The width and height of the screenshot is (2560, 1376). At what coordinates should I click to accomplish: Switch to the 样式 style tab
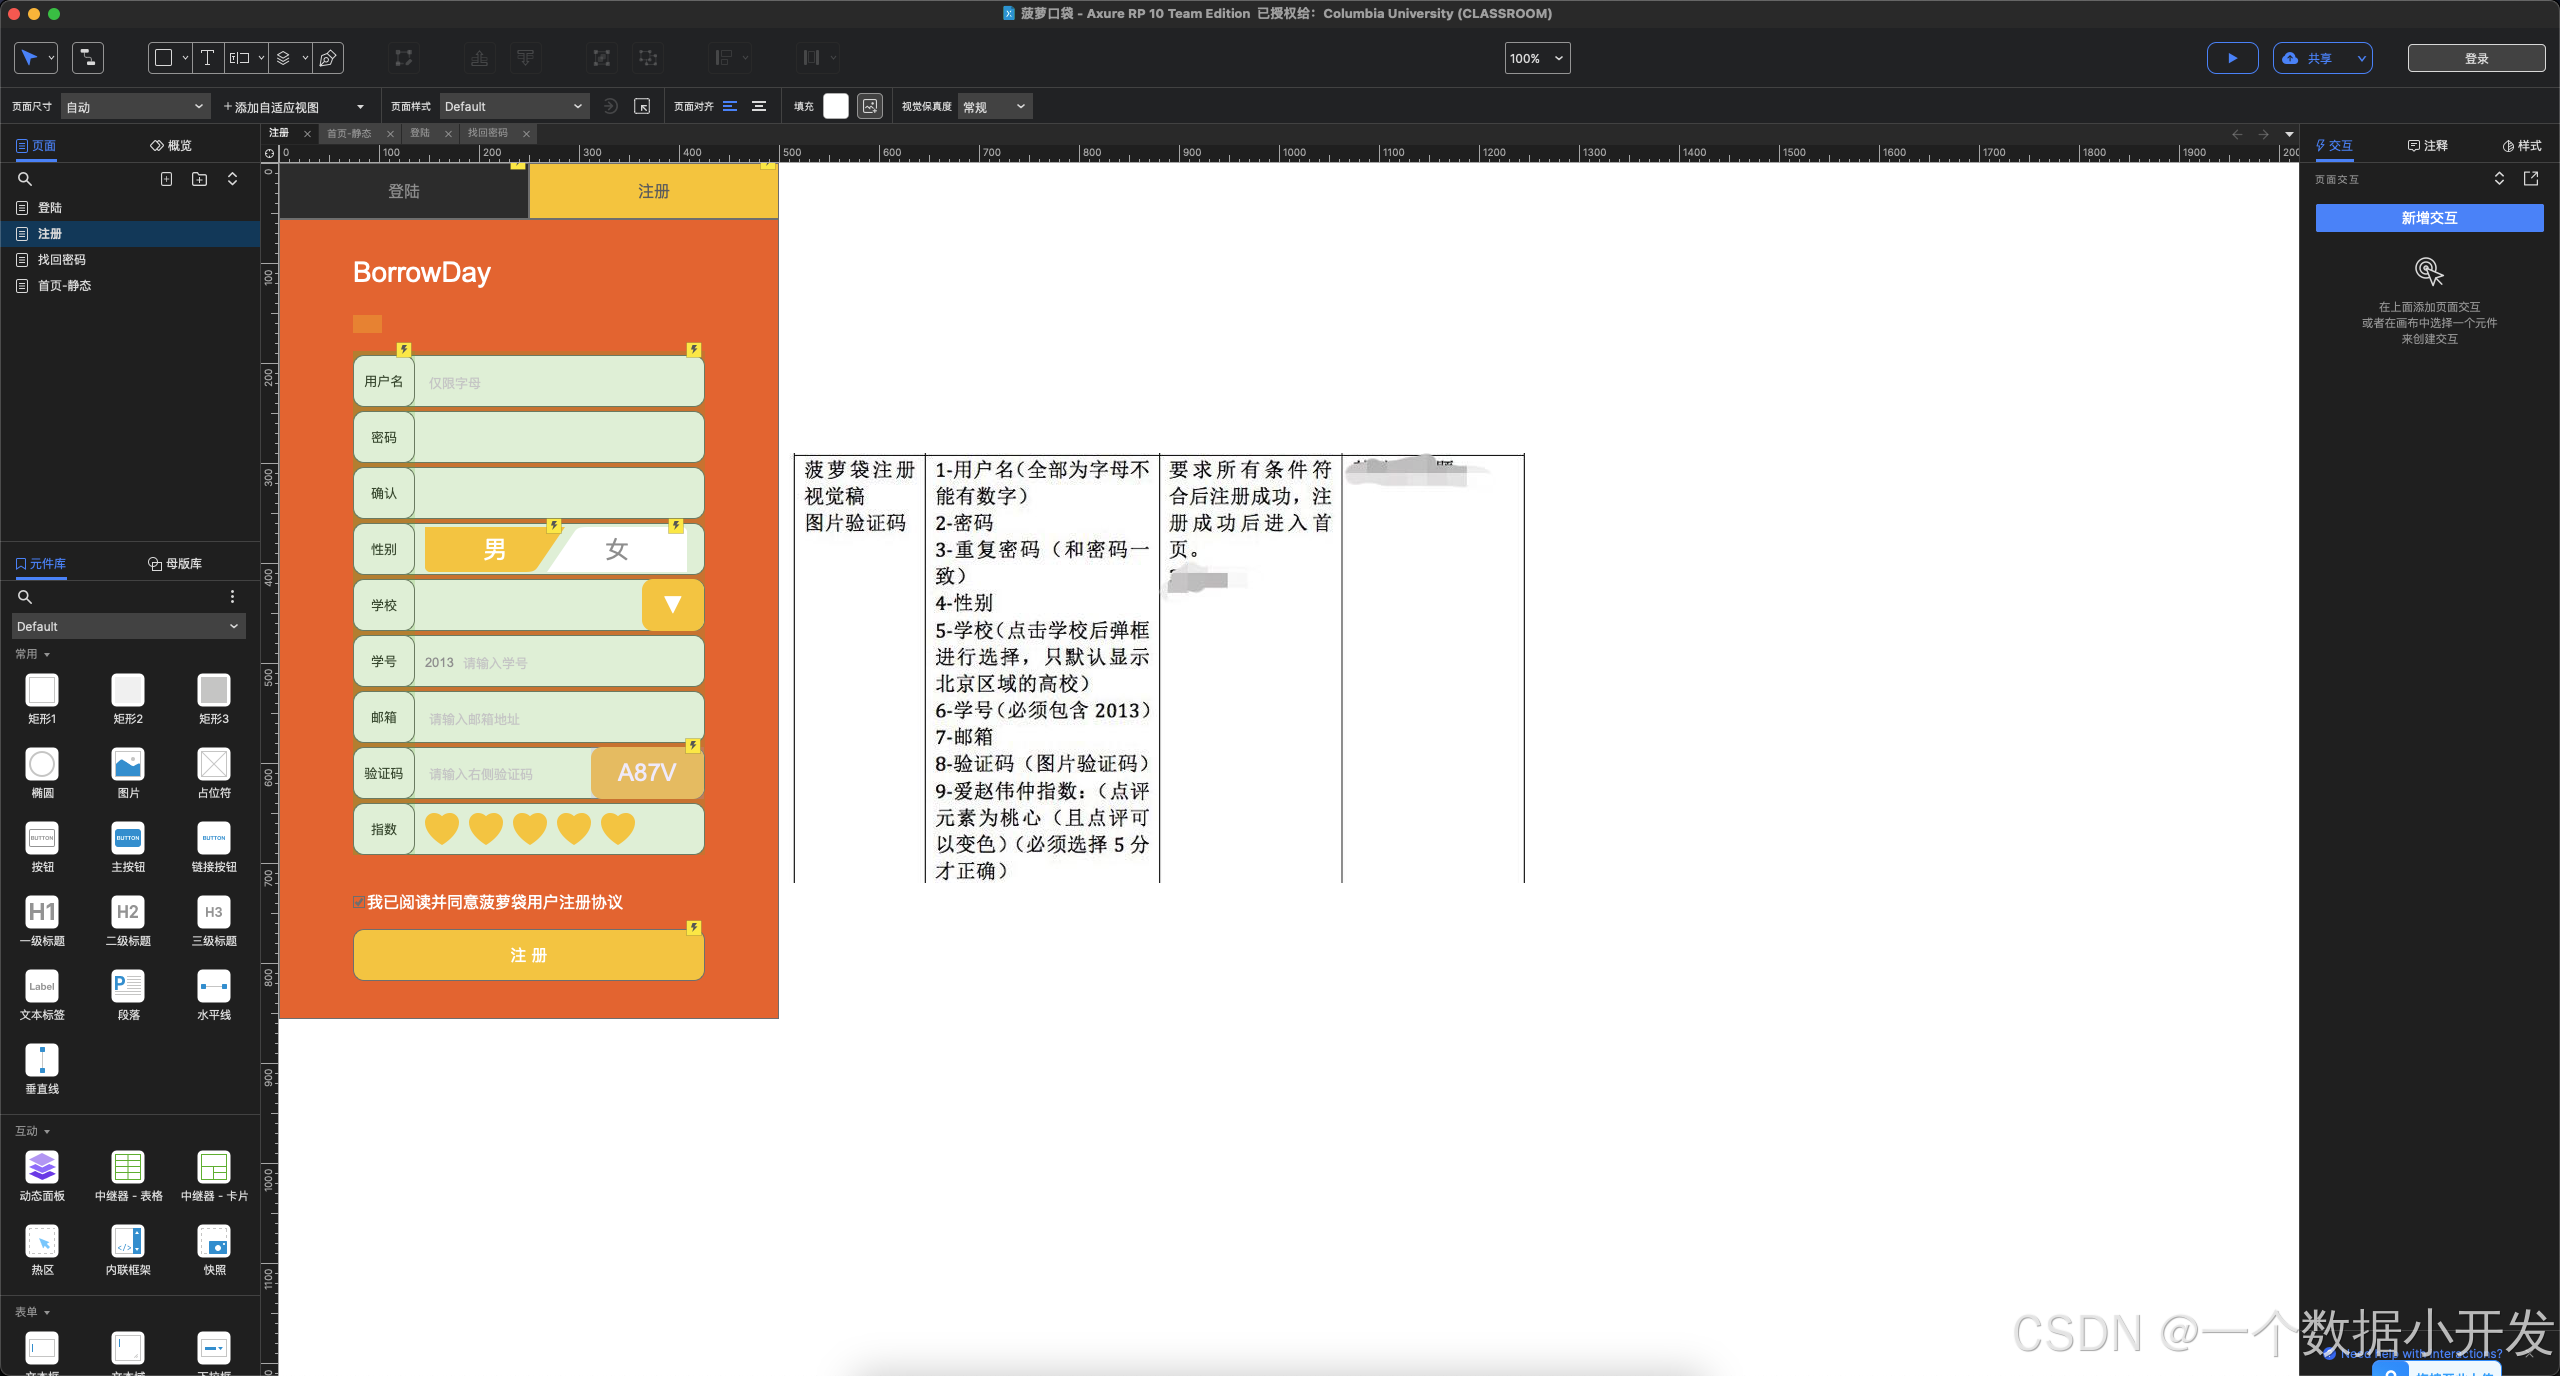2521,146
